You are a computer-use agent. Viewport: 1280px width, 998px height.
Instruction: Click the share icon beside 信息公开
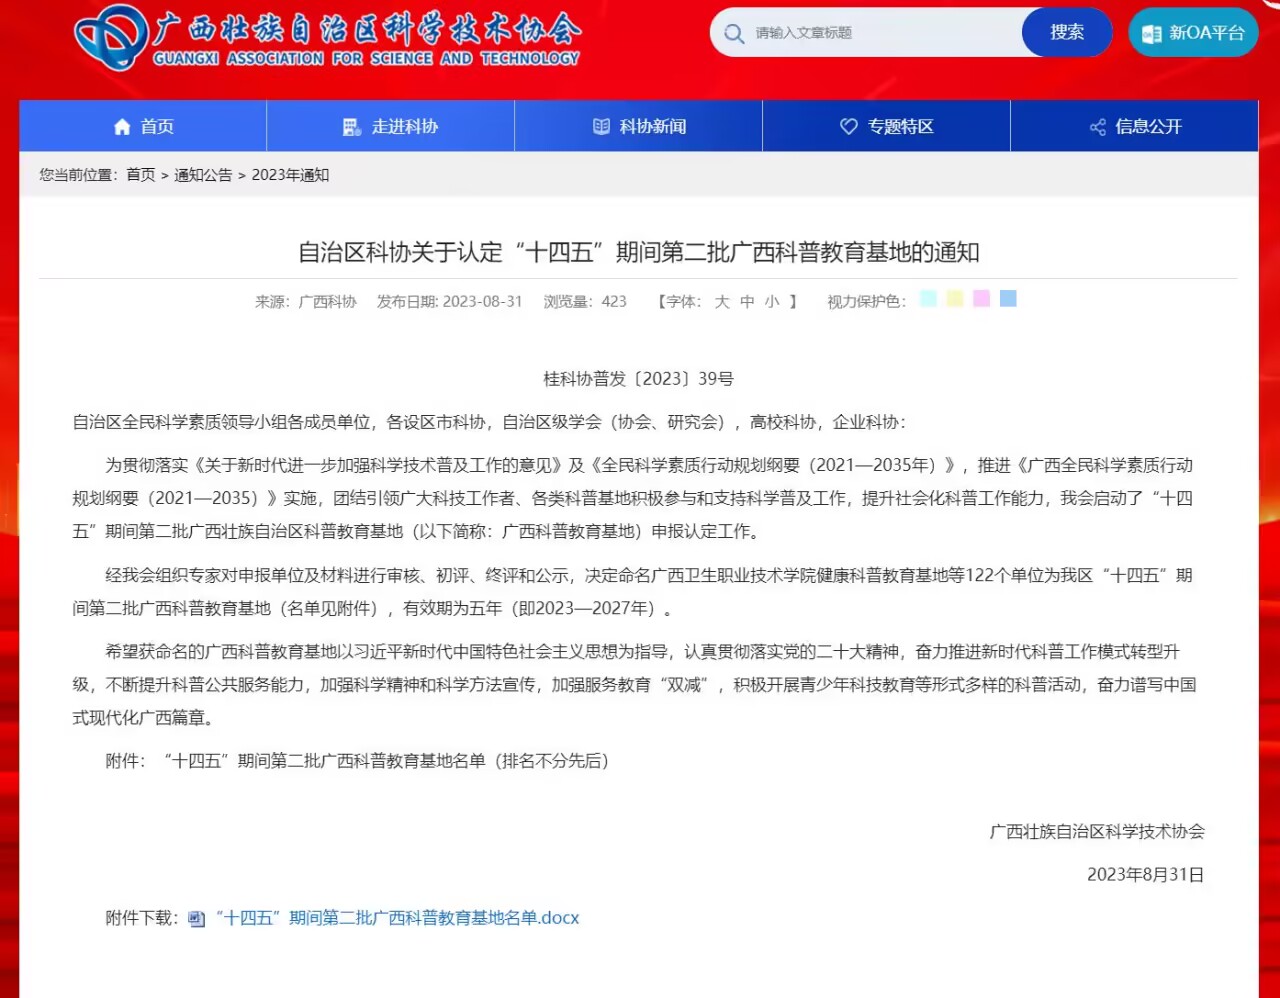pyautogui.click(x=1097, y=127)
